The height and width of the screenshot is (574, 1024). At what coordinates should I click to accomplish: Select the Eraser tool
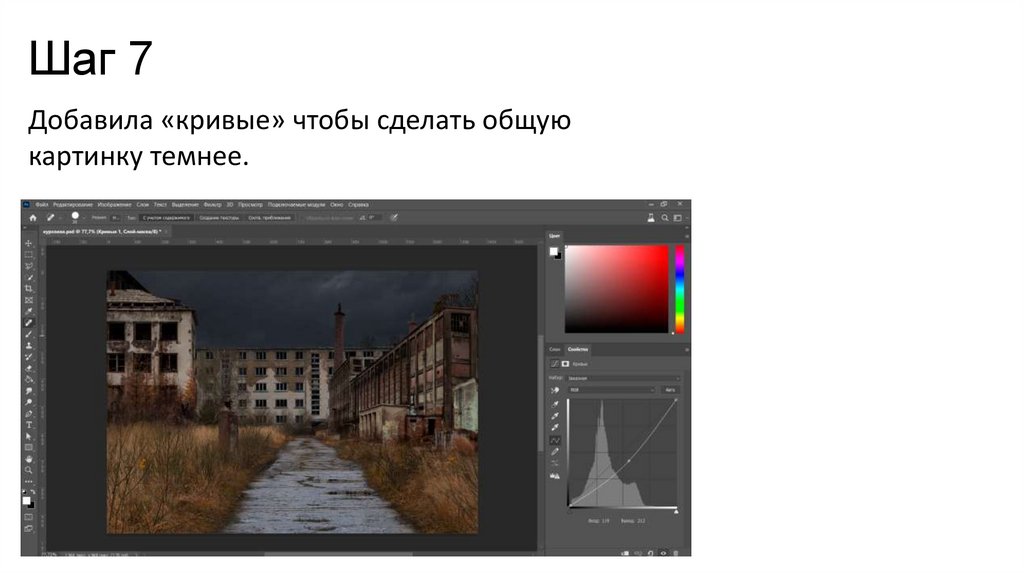tap(28, 368)
